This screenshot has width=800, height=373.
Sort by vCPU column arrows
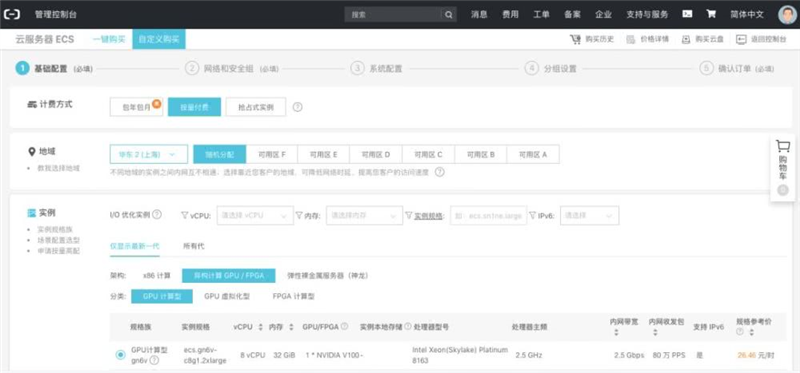(261, 327)
